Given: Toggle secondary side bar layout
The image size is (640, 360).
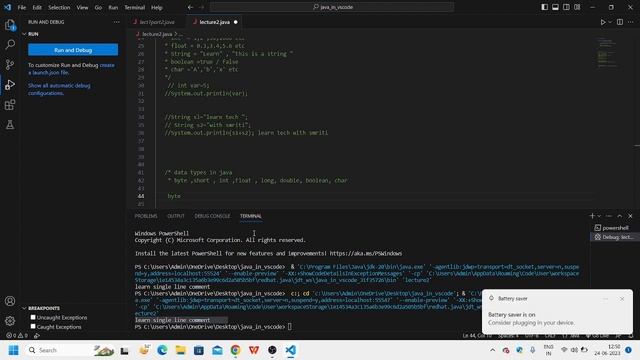Looking at the screenshot, I should [567, 7].
